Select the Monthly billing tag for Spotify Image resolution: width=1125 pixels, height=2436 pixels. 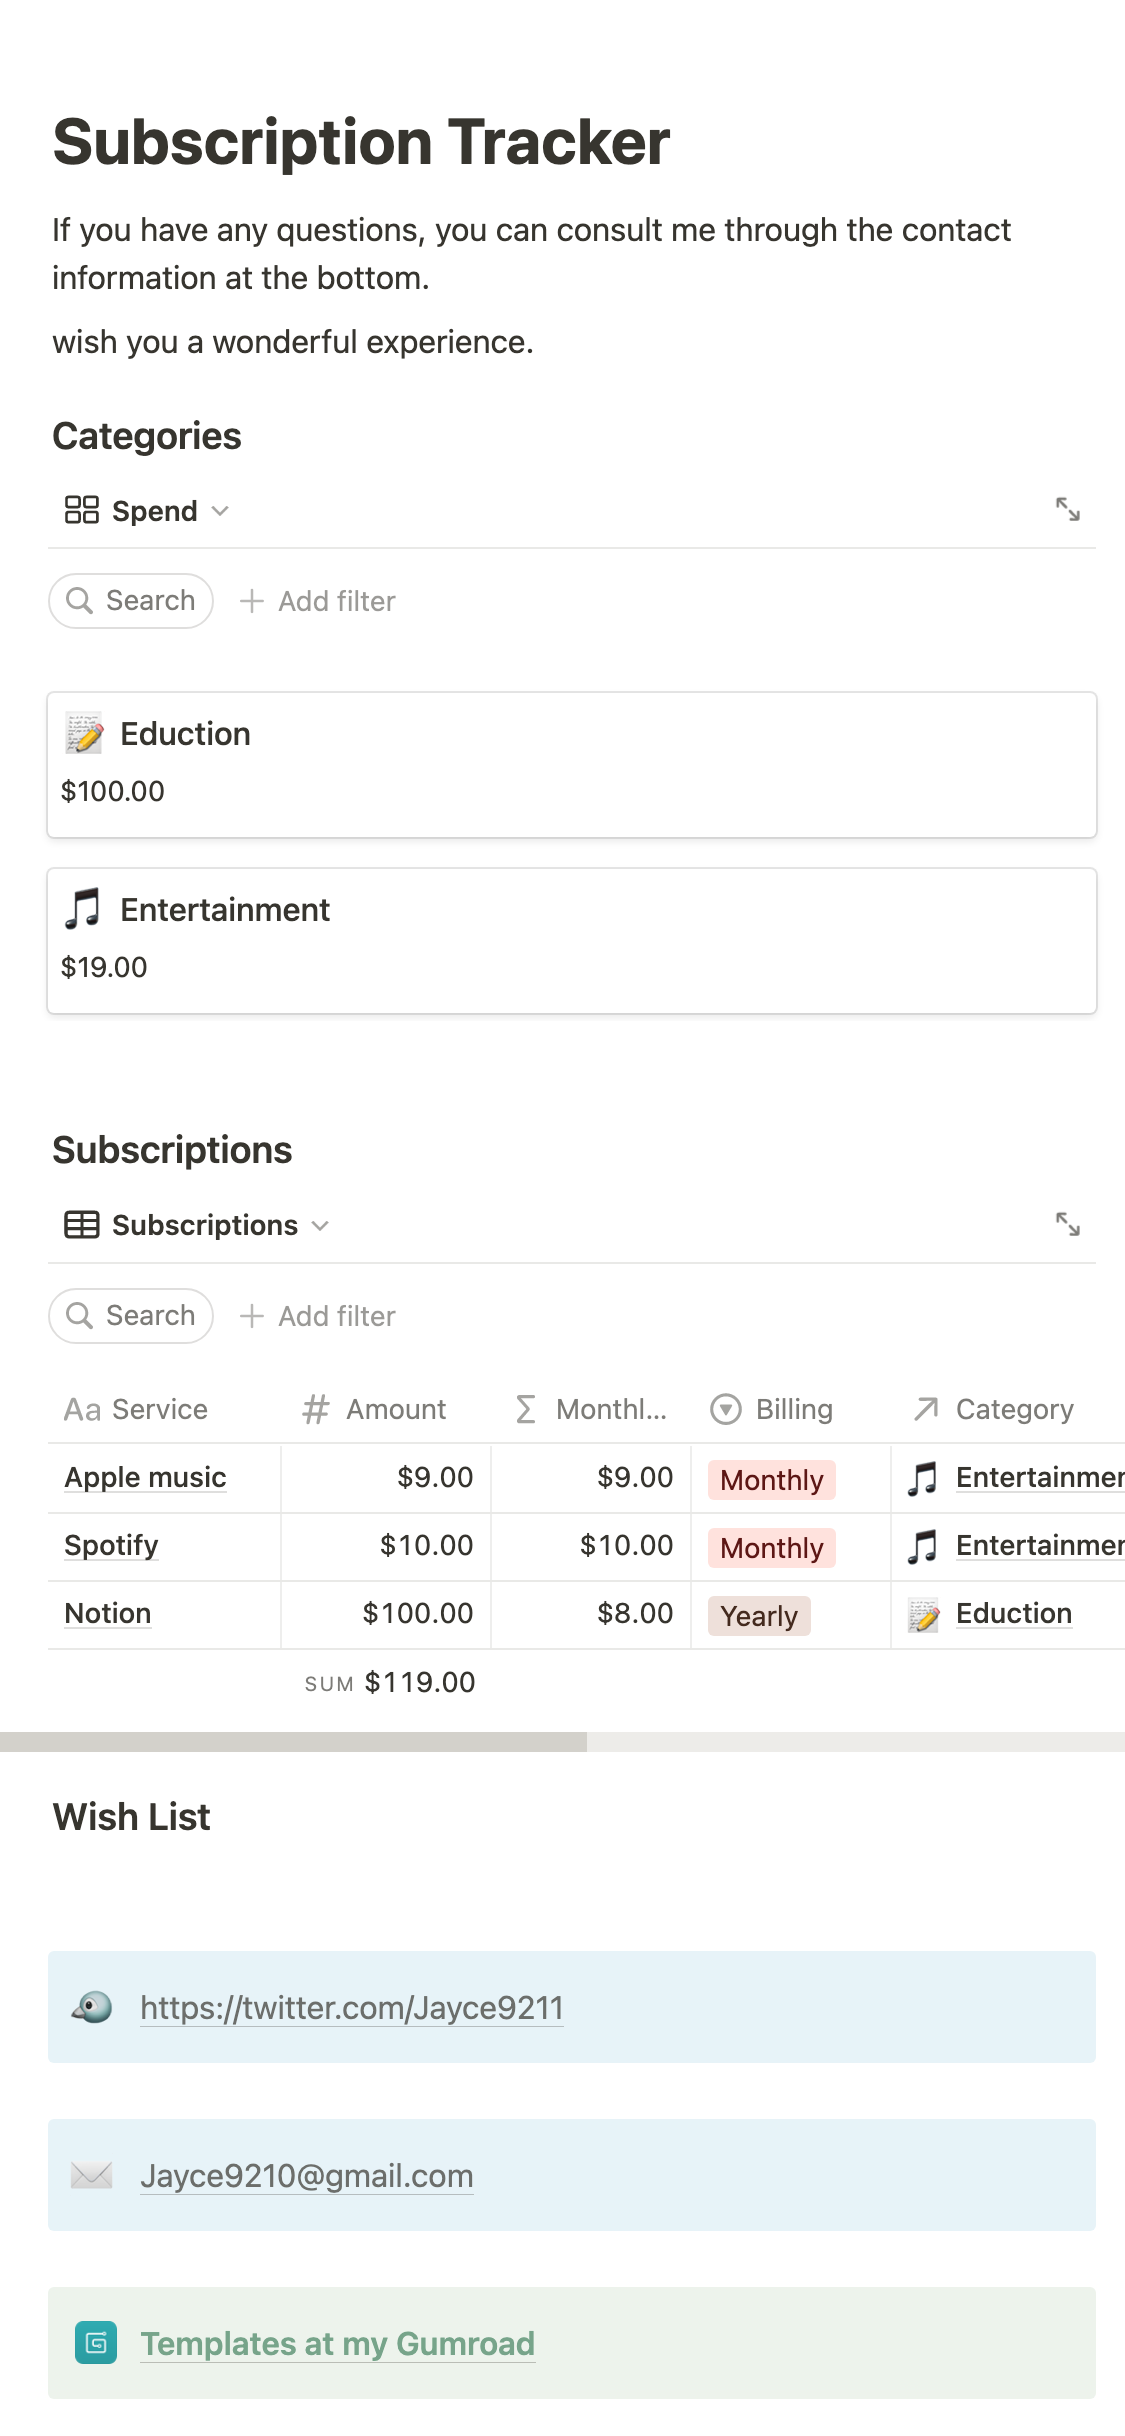click(771, 1547)
